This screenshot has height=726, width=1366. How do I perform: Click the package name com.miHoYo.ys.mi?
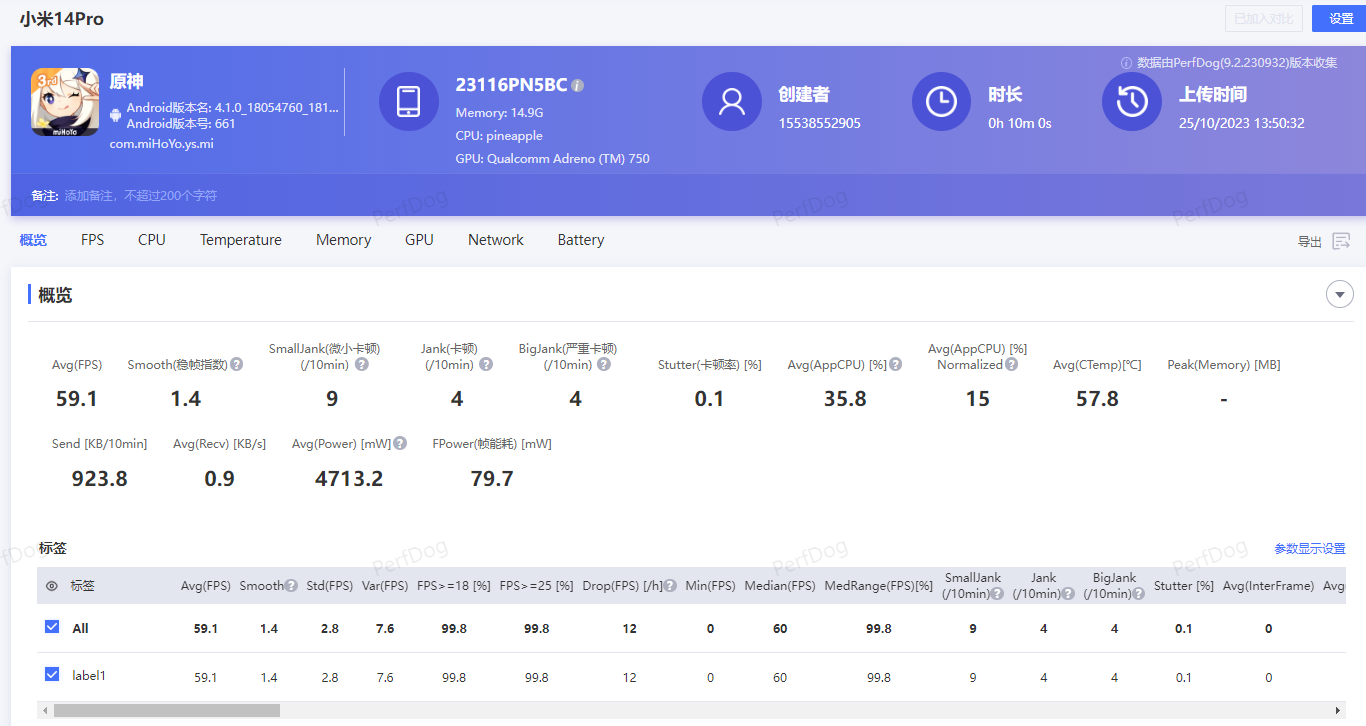pos(161,143)
